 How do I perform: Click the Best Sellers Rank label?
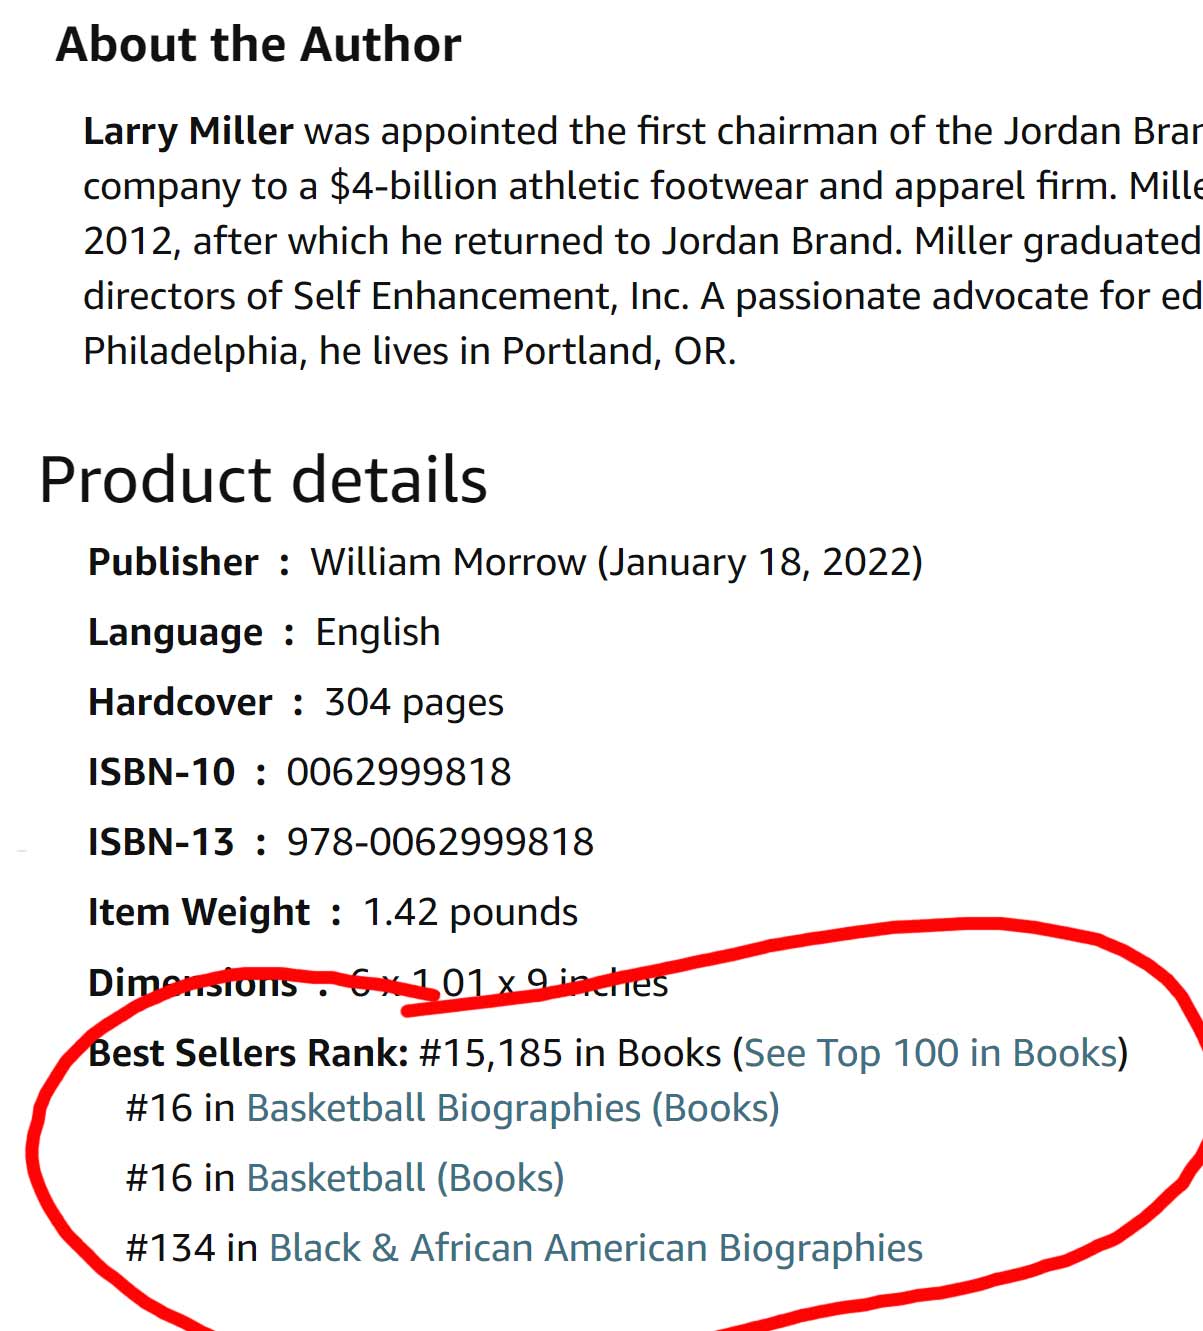point(248,1053)
